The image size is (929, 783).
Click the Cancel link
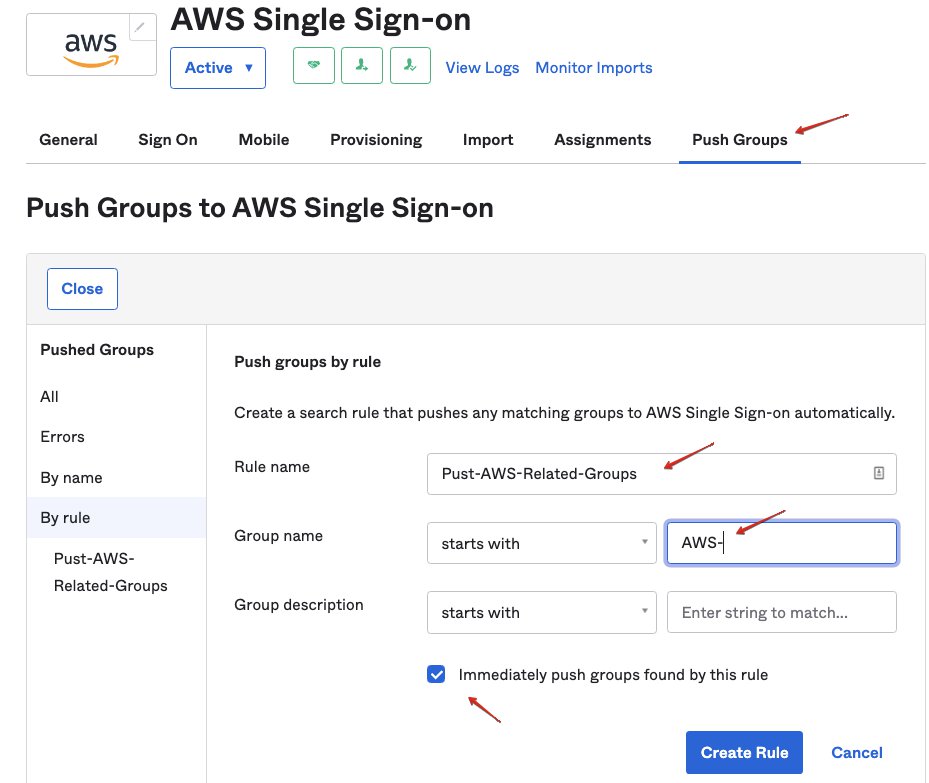click(857, 752)
